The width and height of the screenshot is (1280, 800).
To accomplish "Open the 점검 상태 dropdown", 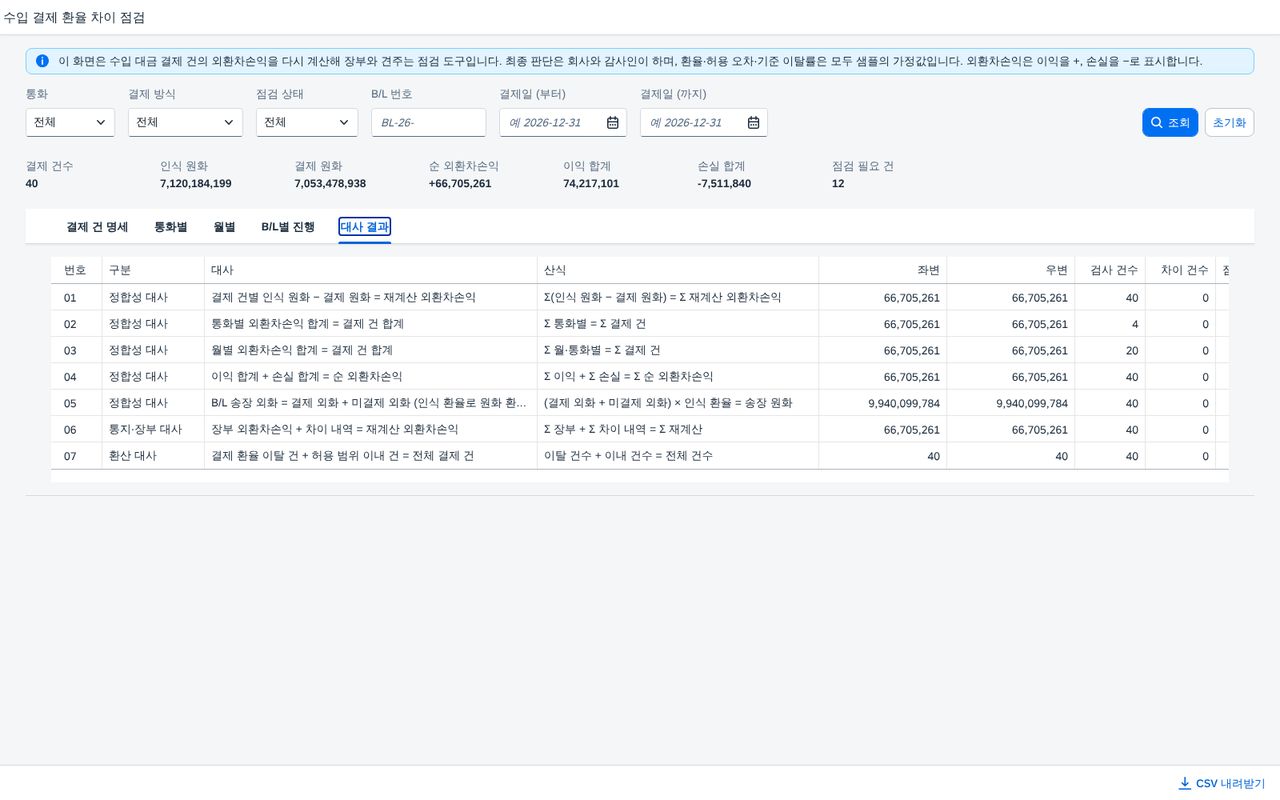I will [x=307, y=123].
